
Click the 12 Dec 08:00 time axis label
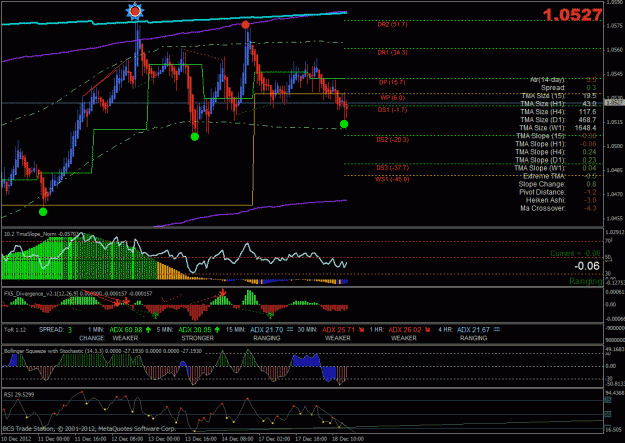coord(127,439)
